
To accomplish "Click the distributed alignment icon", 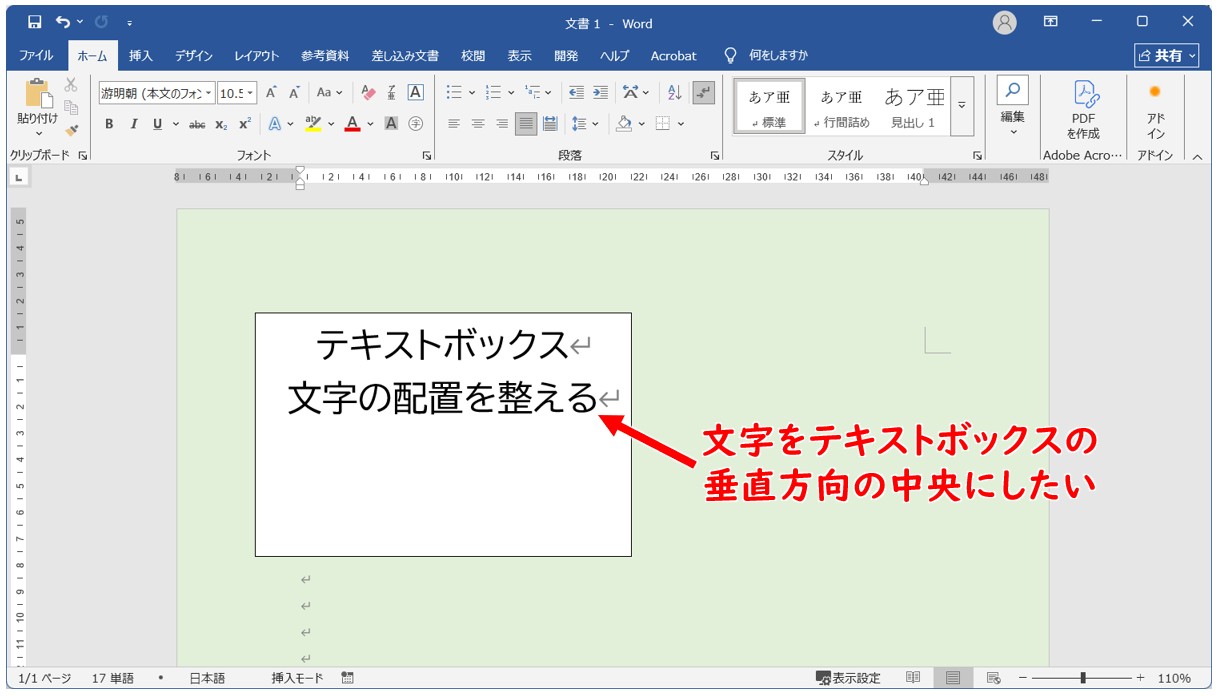I will click(550, 124).
